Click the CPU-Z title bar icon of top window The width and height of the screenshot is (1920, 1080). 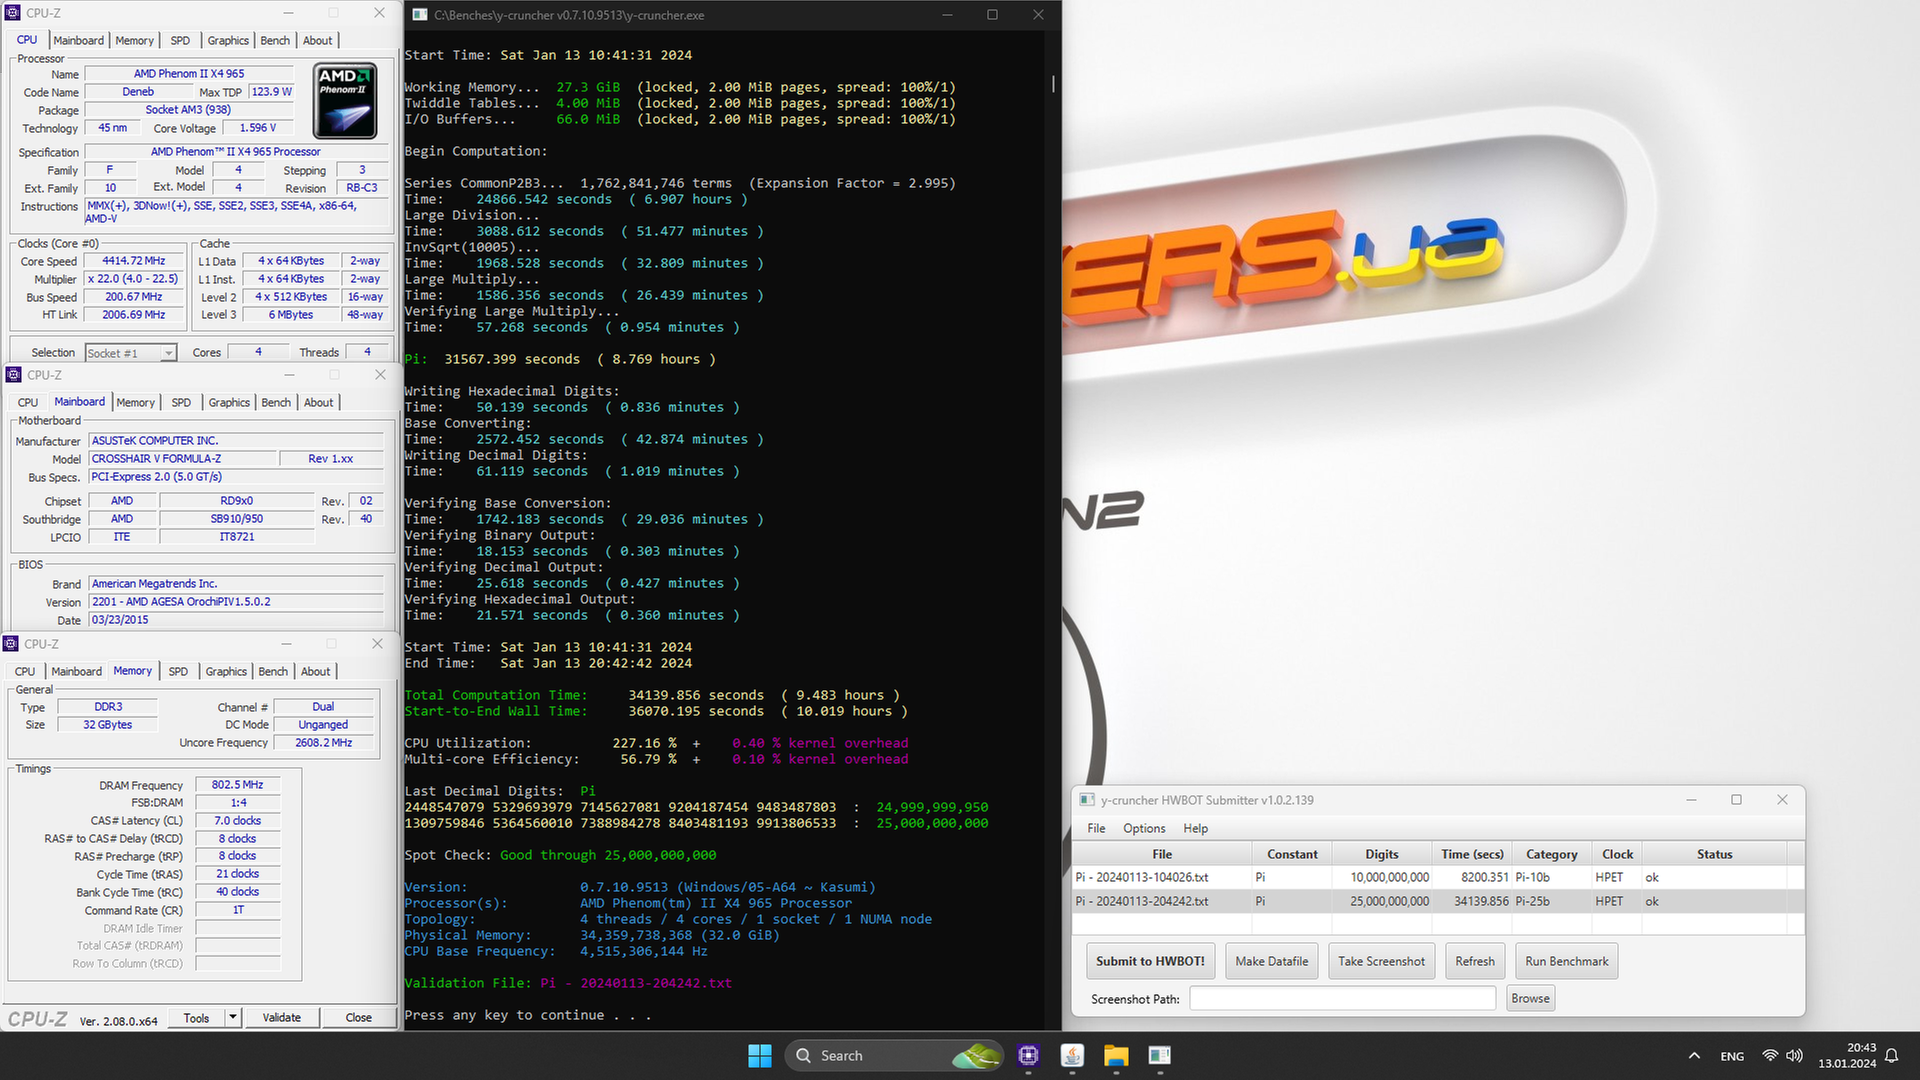13,13
